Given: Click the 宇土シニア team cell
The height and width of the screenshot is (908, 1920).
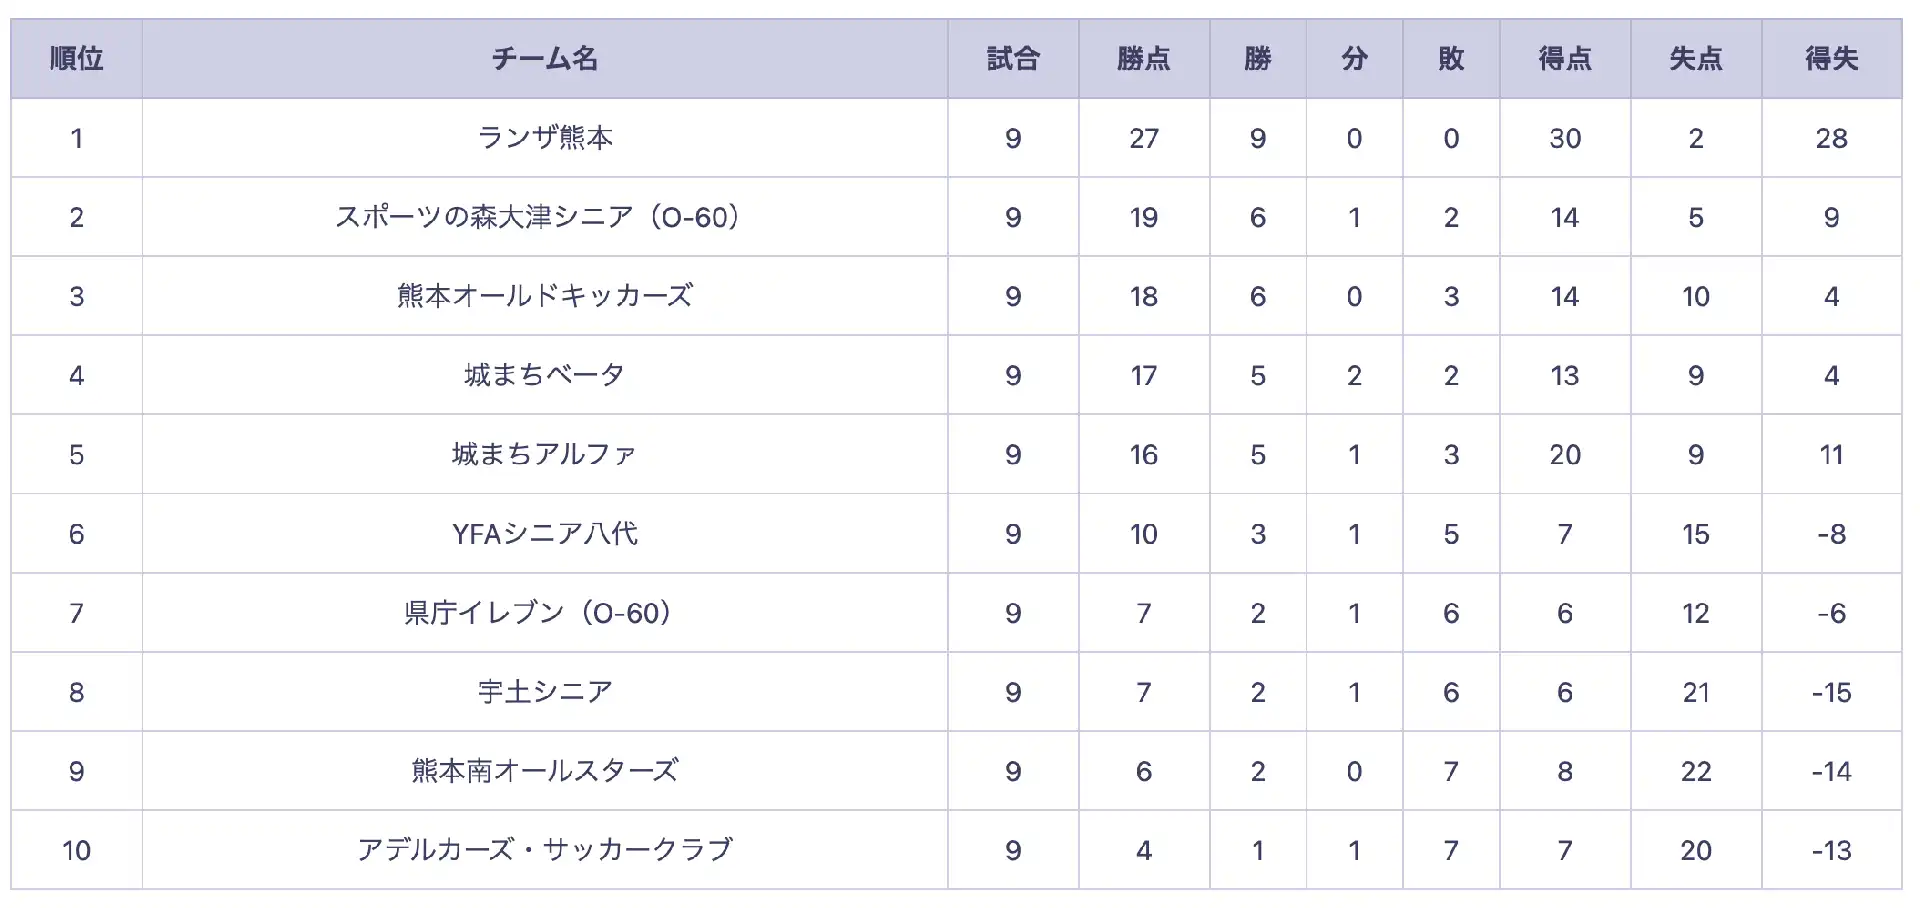Looking at the screenshot, I should click(544, 692).
